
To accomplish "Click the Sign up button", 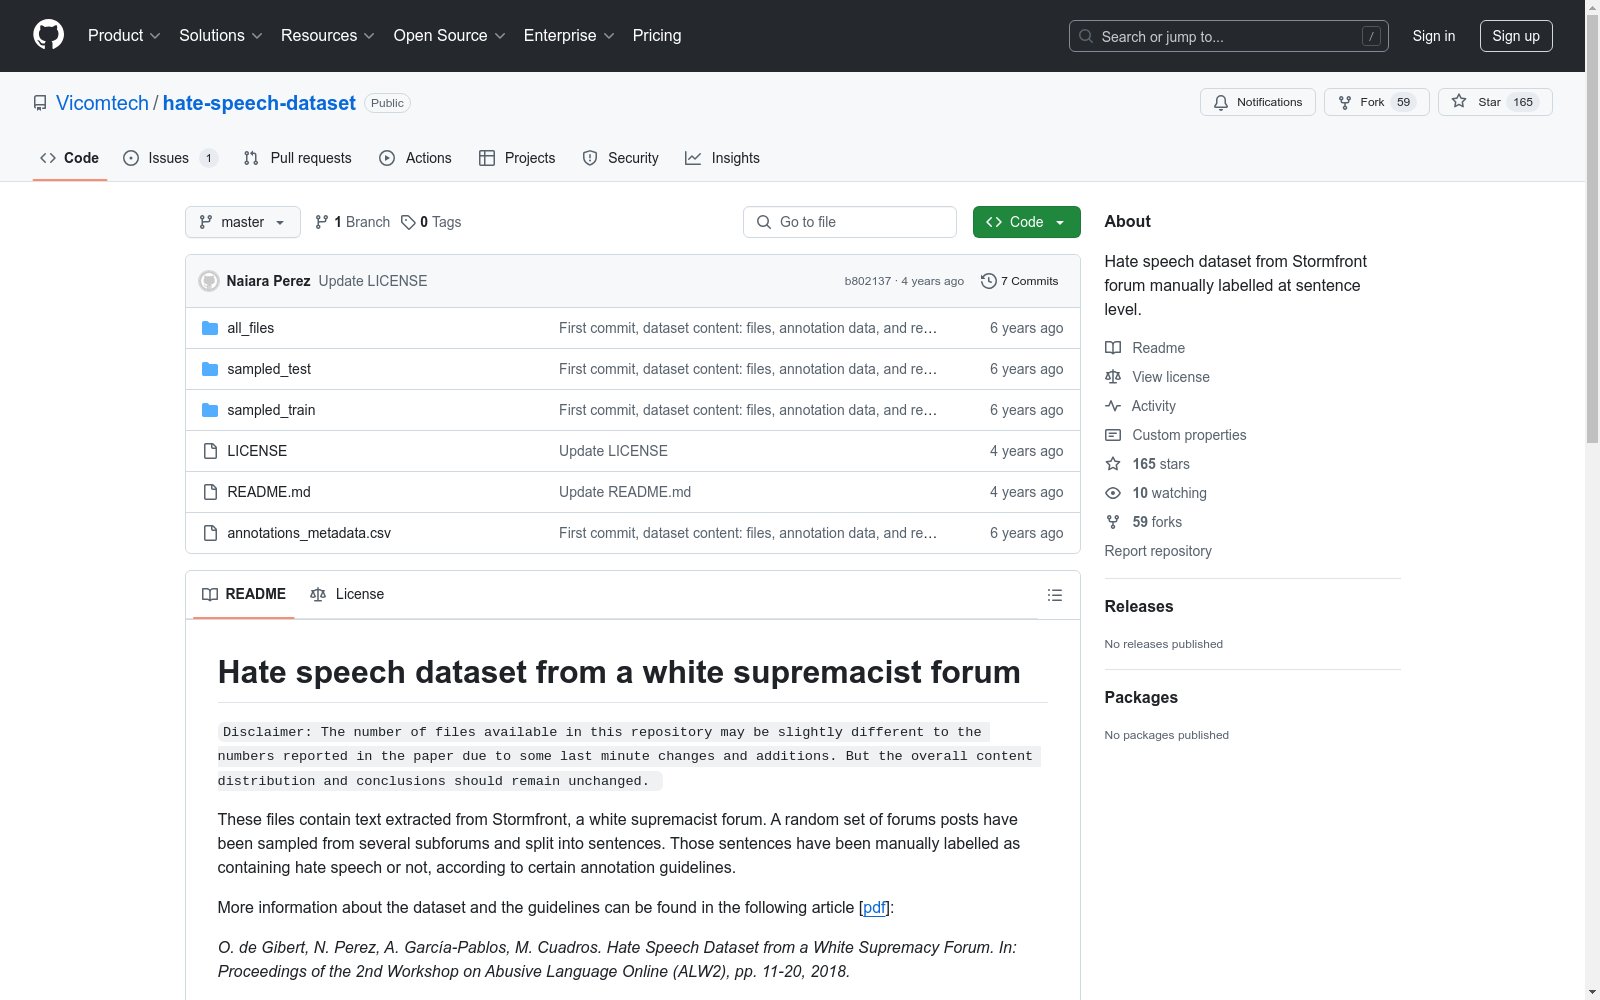I will pyautogui.click(x=1516, y=36).
